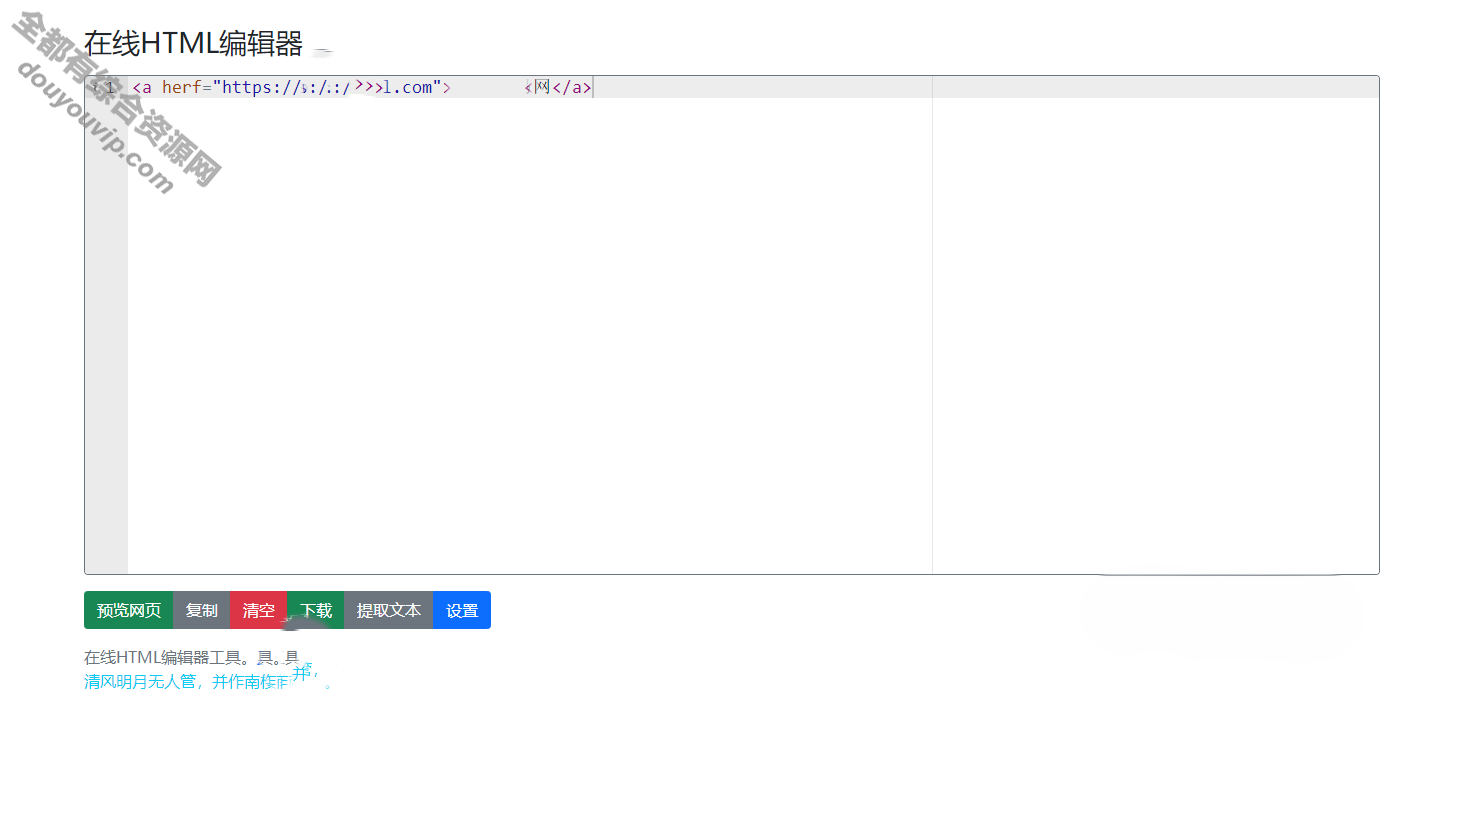Select line number 1 in gutter
Screen dimensions: 1466x823
[110, 87]
